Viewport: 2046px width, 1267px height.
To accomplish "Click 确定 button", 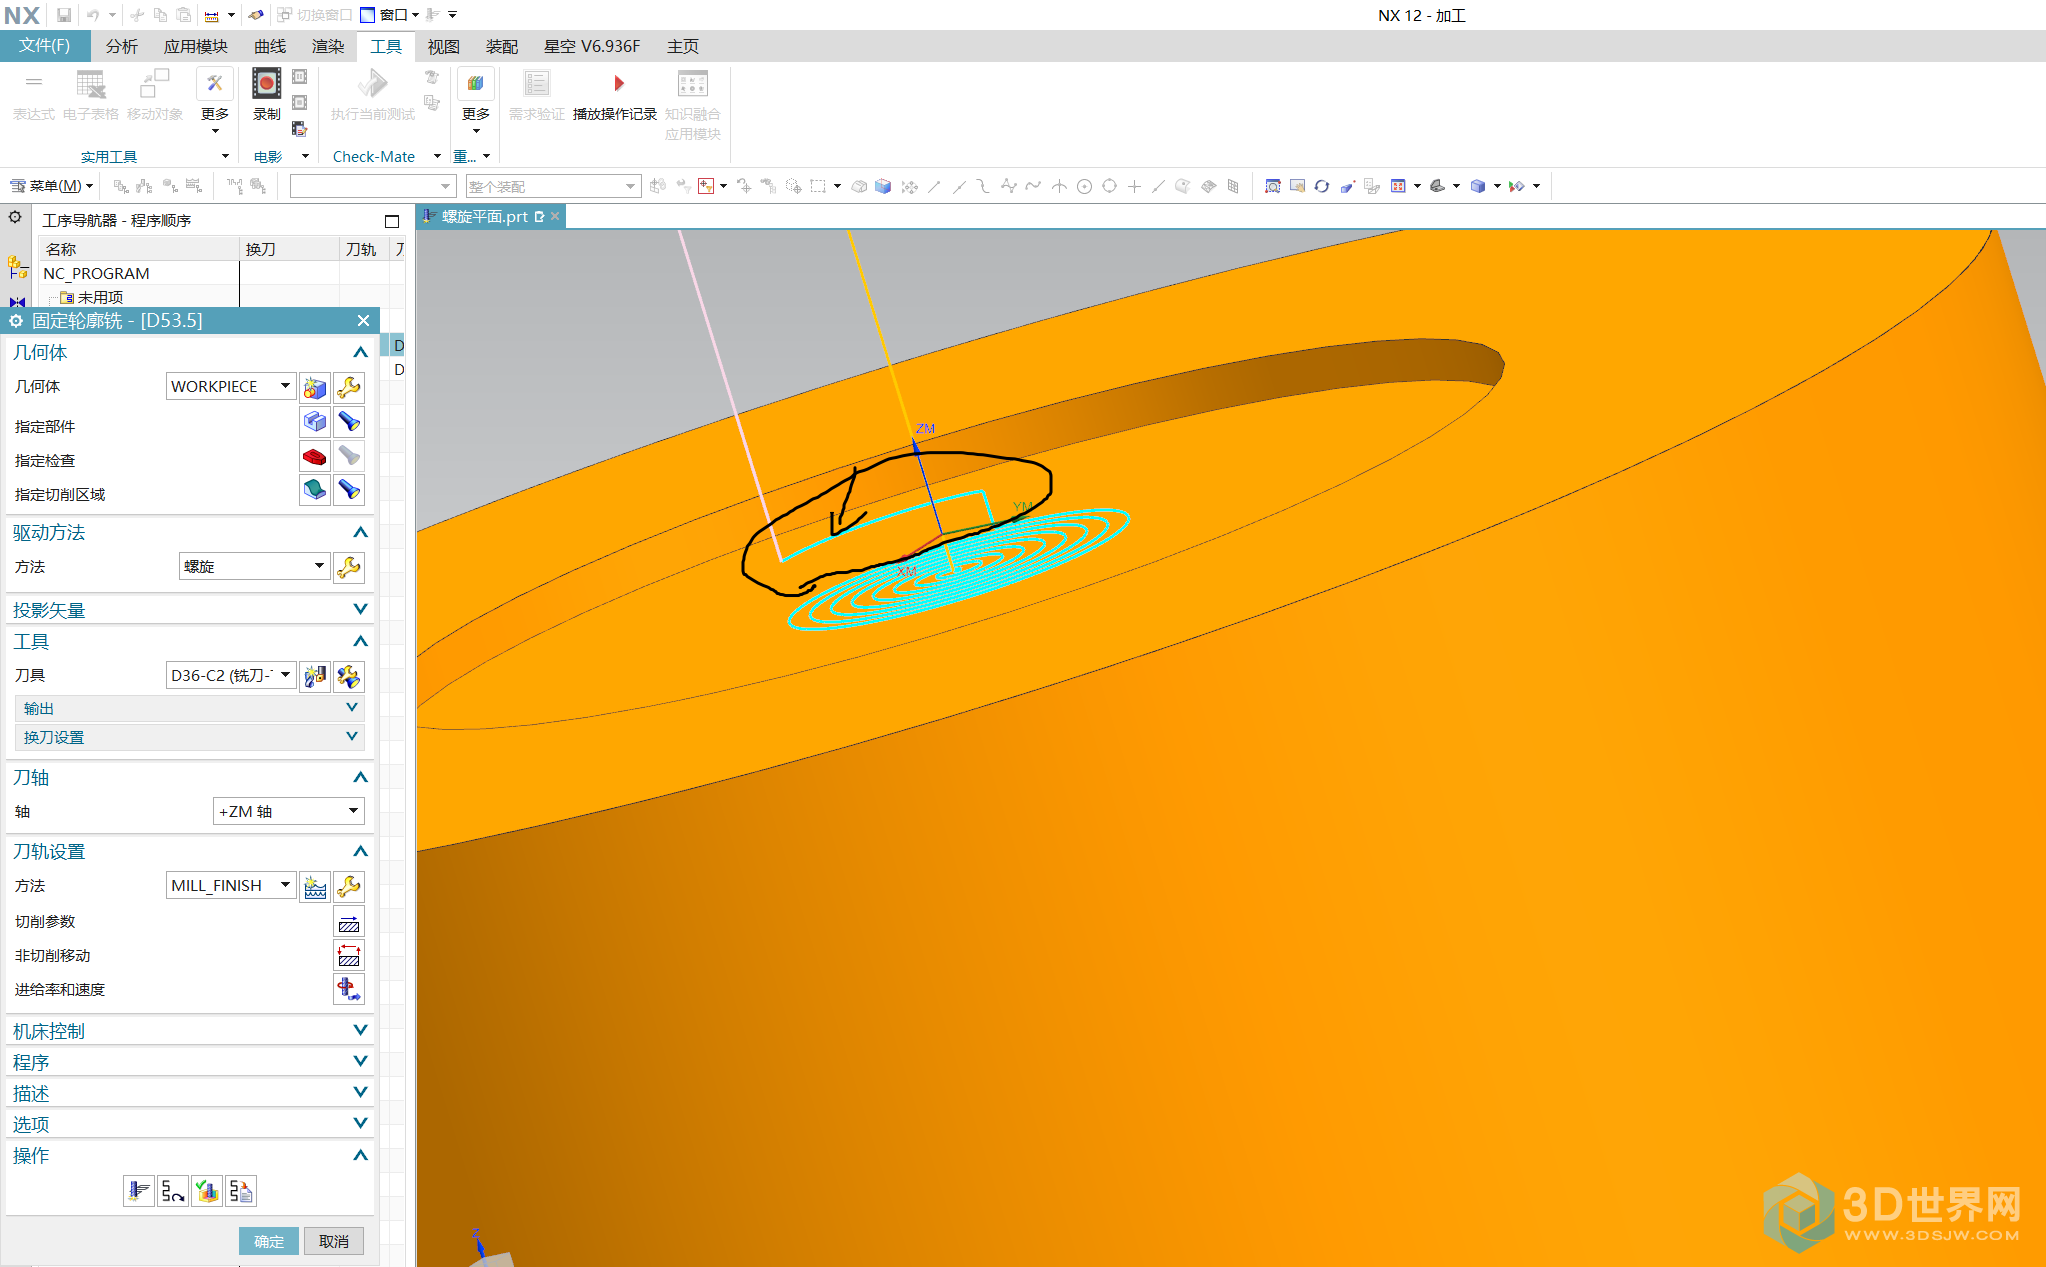I will [268, 1241].
